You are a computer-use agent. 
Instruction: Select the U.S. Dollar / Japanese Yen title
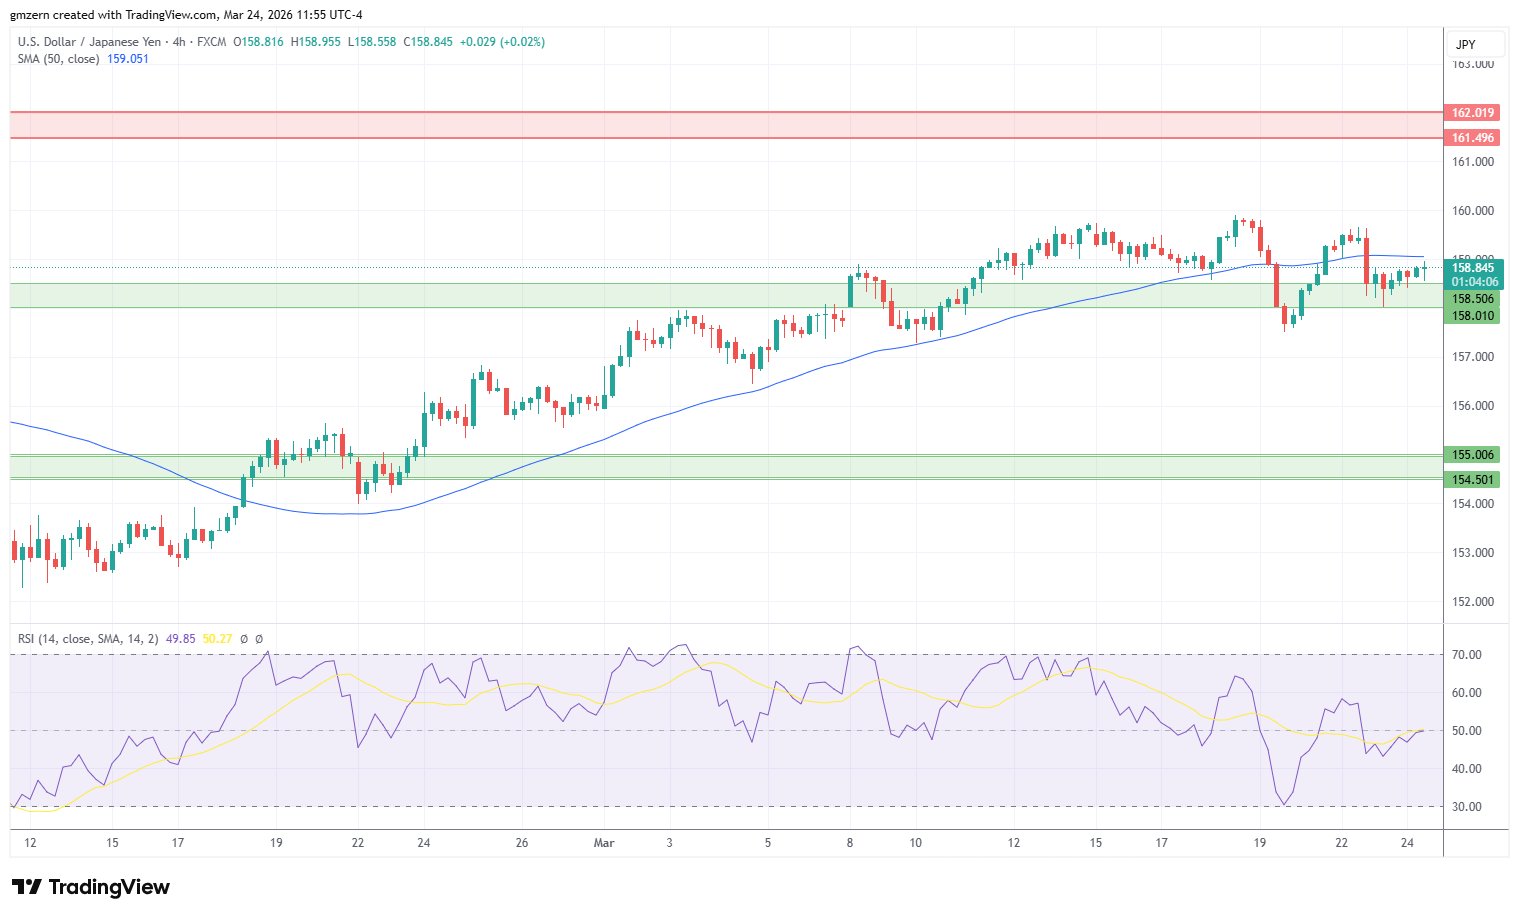point(89,42)
